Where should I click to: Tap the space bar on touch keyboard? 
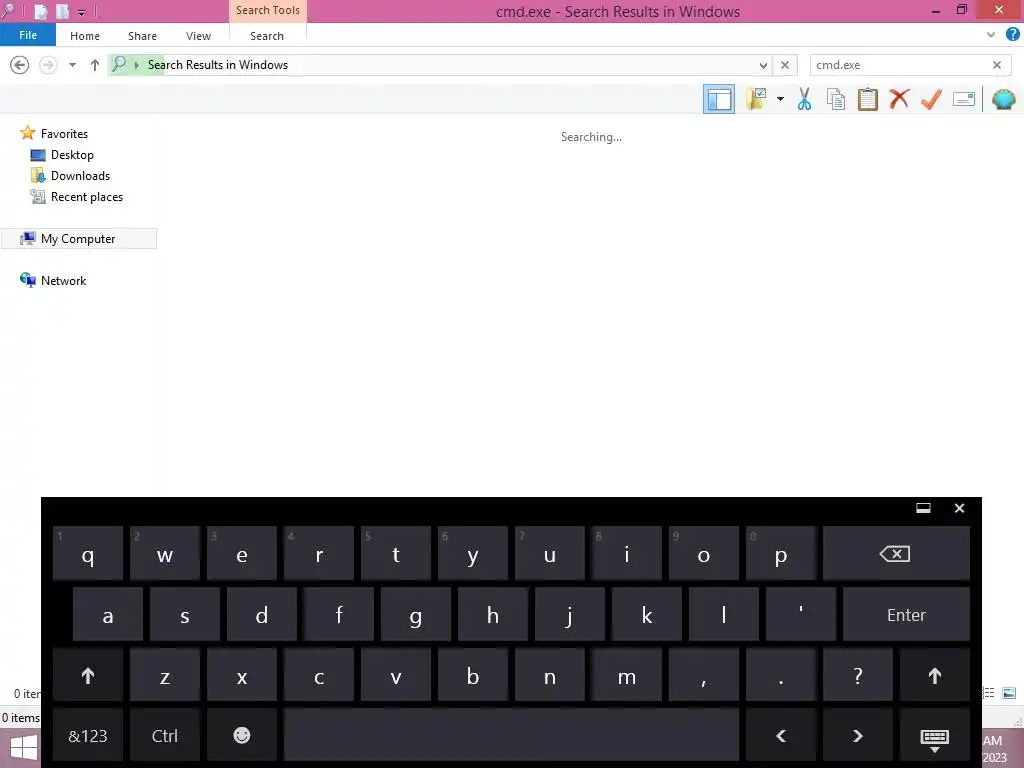point(511,735)
